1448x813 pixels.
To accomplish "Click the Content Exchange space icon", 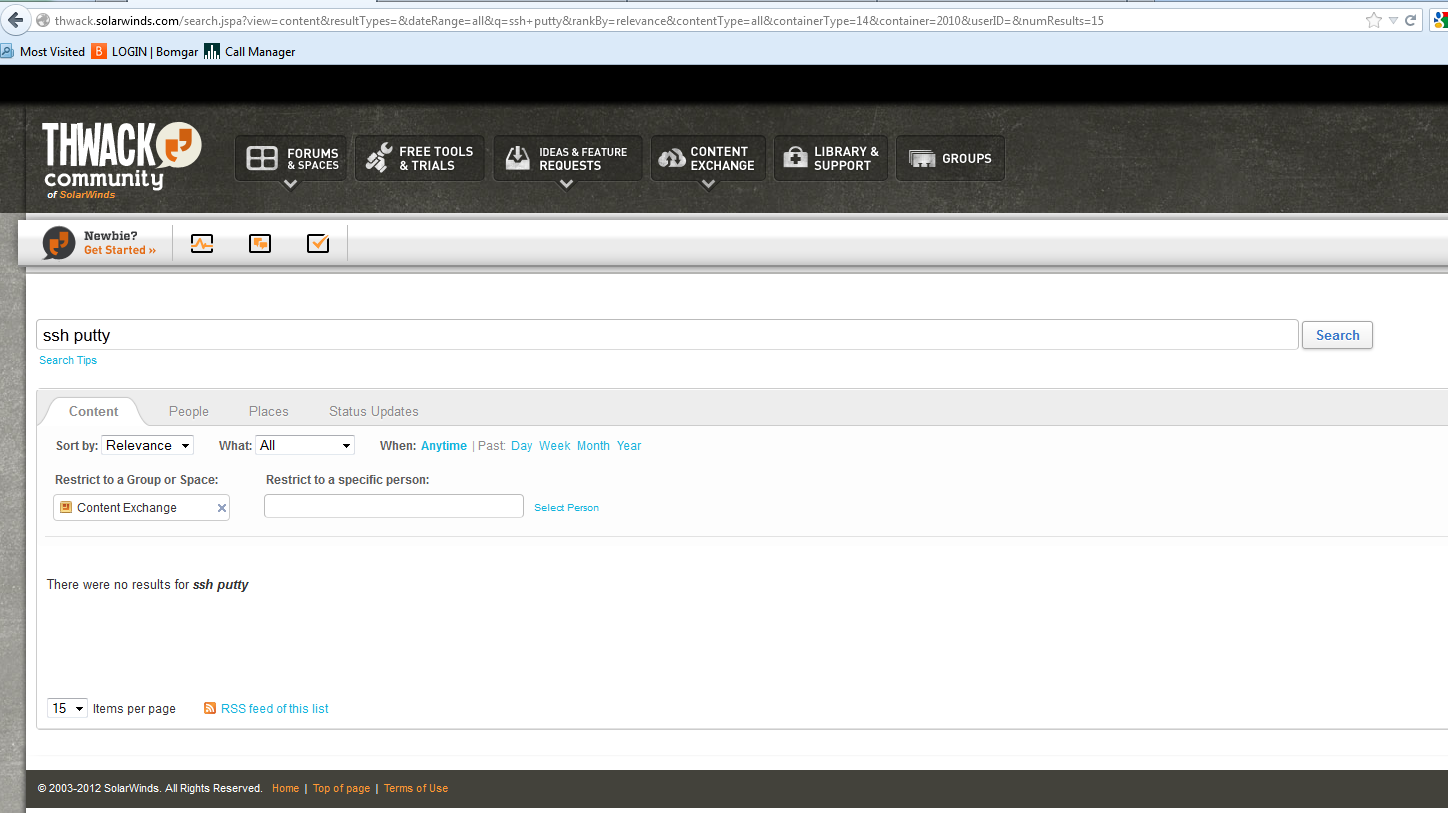I will tap(66, 507).
